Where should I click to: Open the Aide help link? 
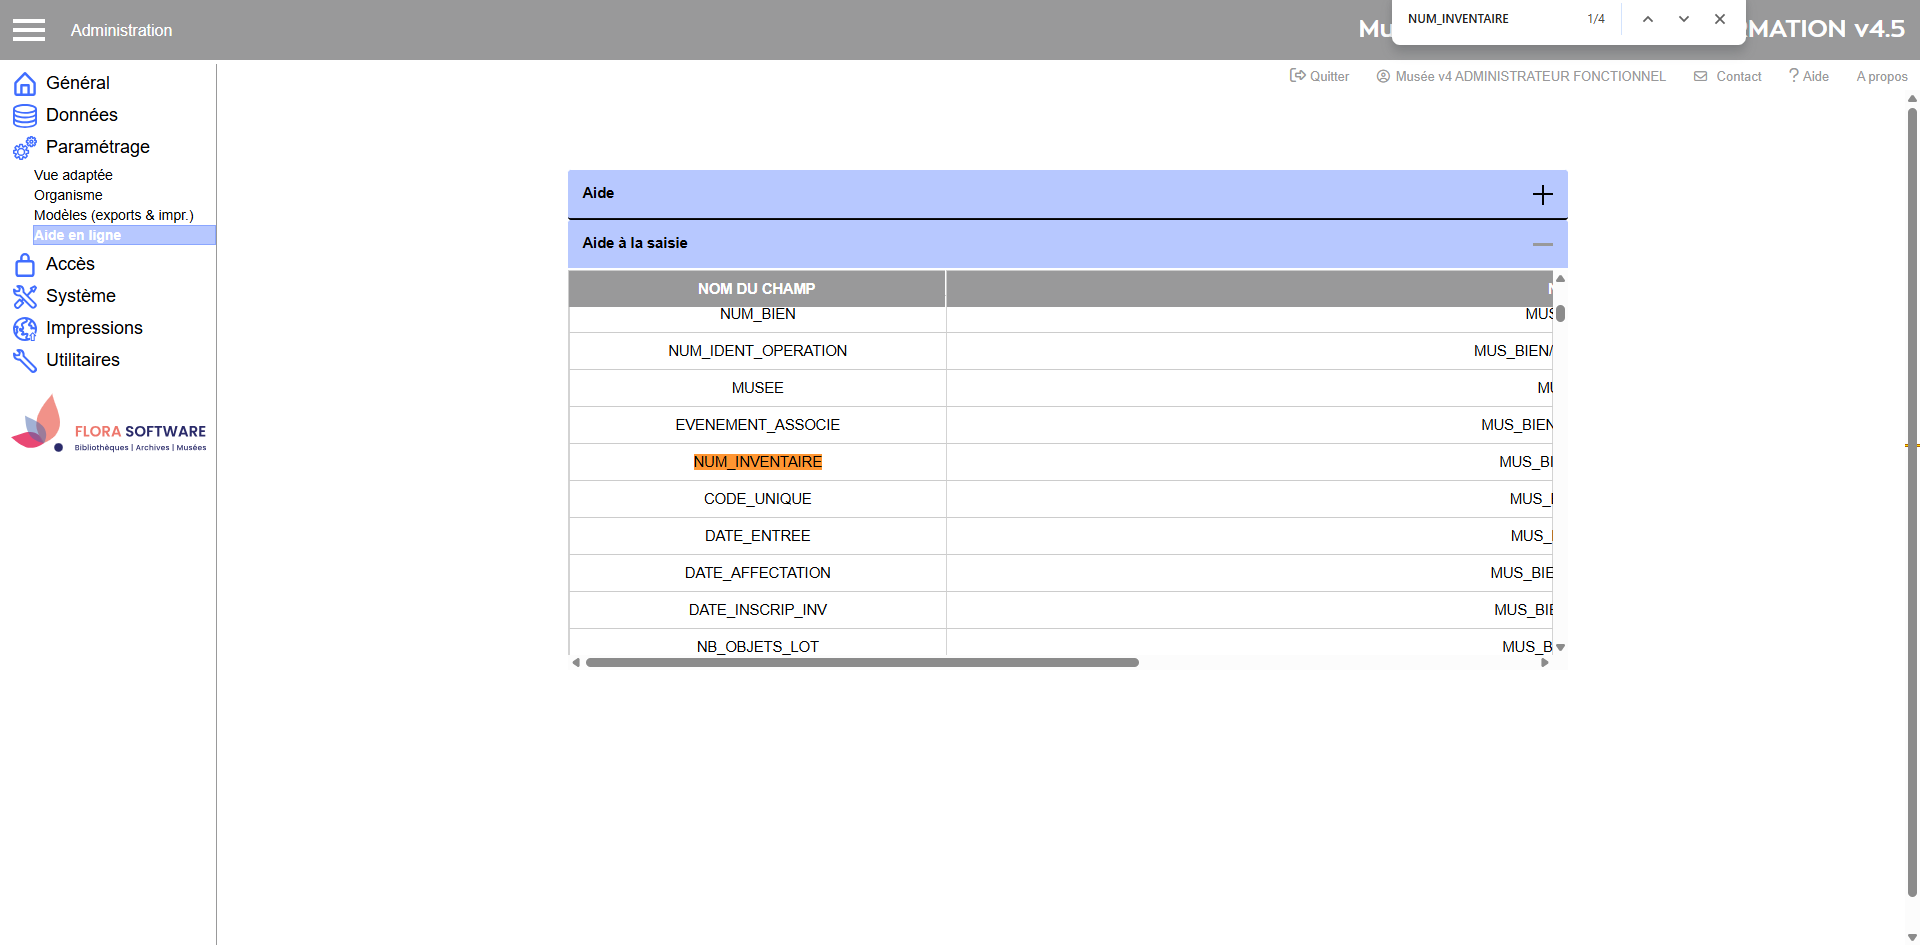(x=1809, y=76)
